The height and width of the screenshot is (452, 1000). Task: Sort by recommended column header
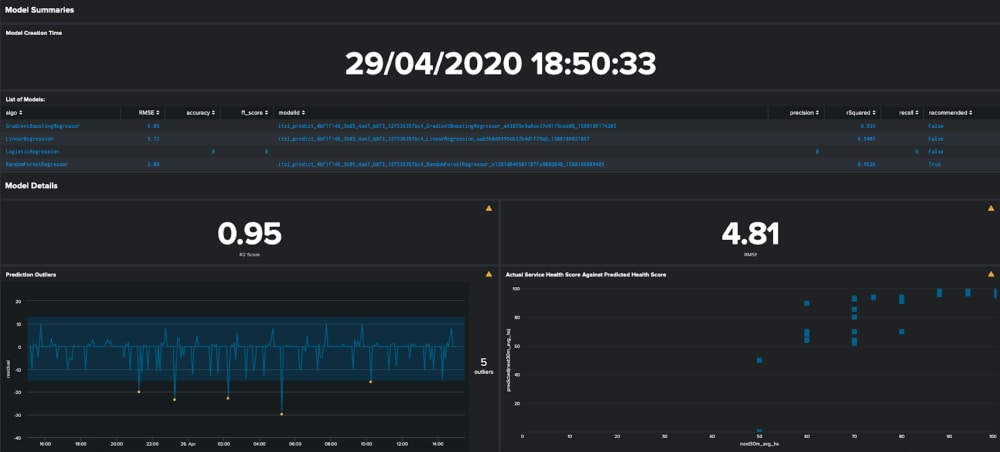[950, 113]
